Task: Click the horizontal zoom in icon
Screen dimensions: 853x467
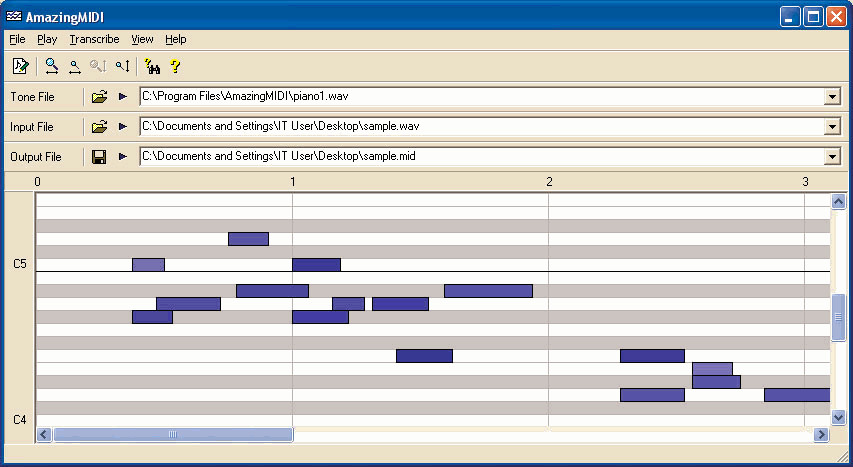Action: click(x=52, y=66)
